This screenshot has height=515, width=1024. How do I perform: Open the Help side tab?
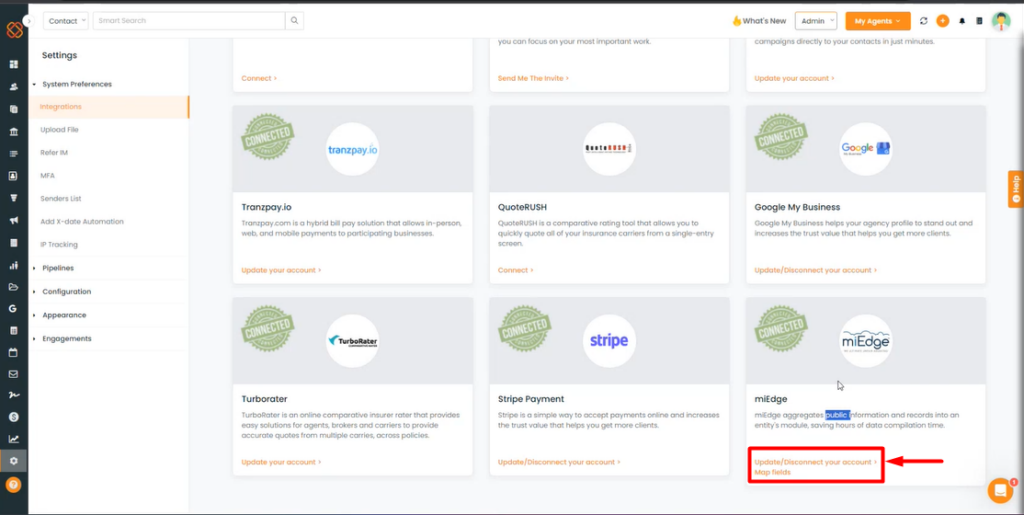pos(1016,189)
